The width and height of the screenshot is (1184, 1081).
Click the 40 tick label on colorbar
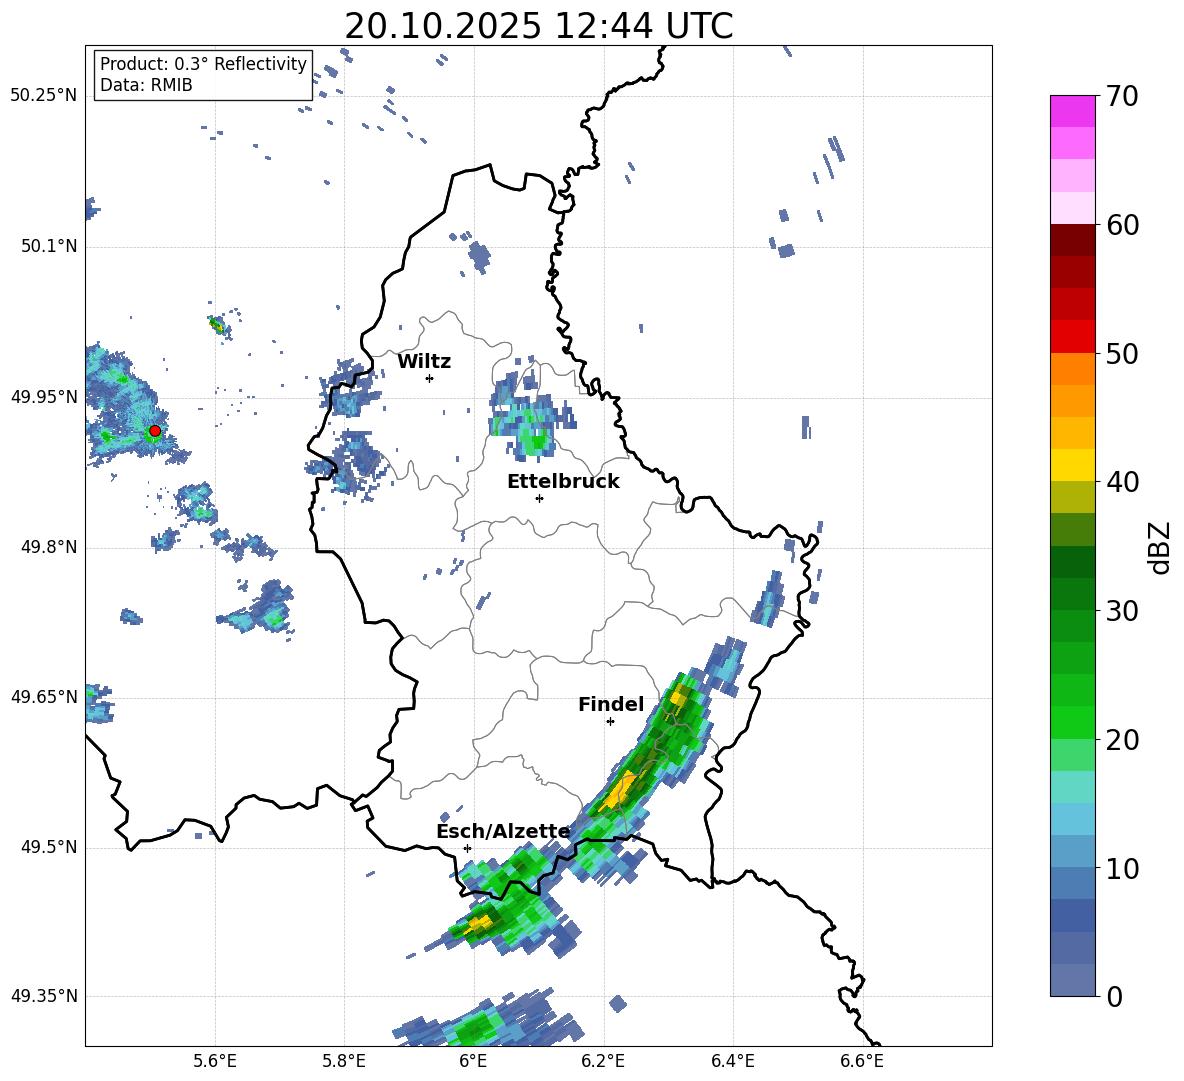click(x=1121, y=482)
